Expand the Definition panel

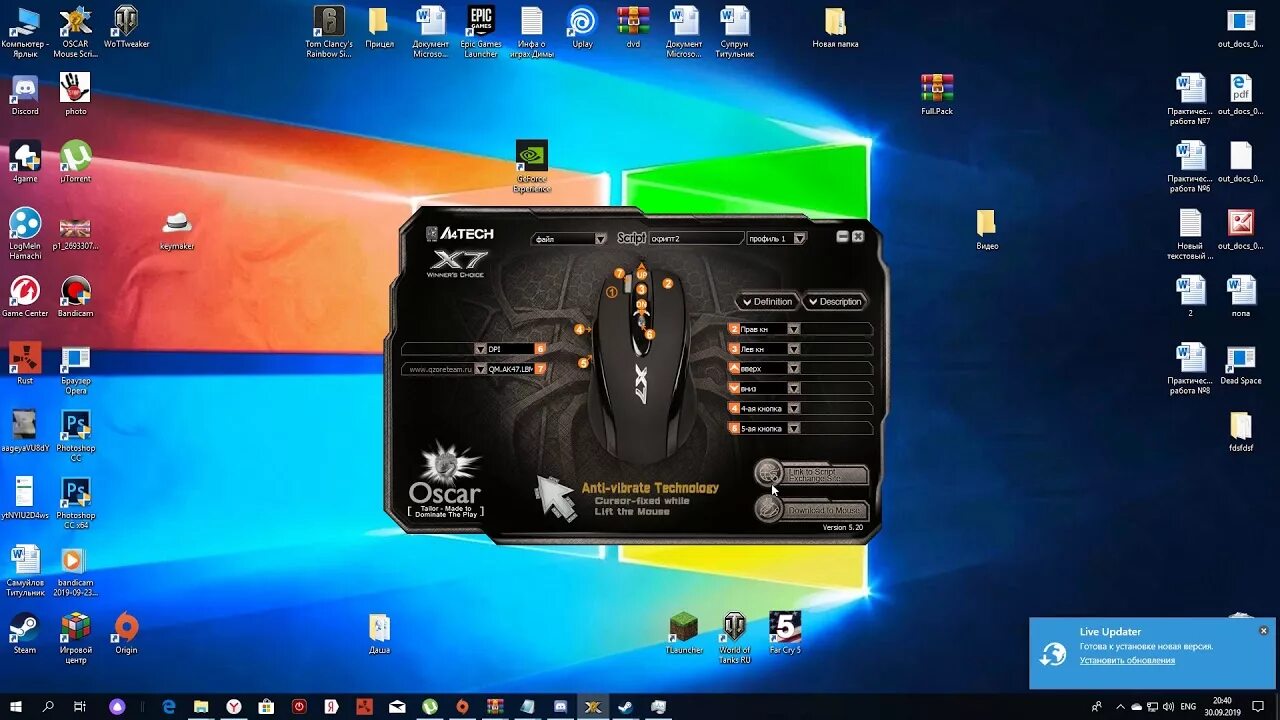(767, 301)
